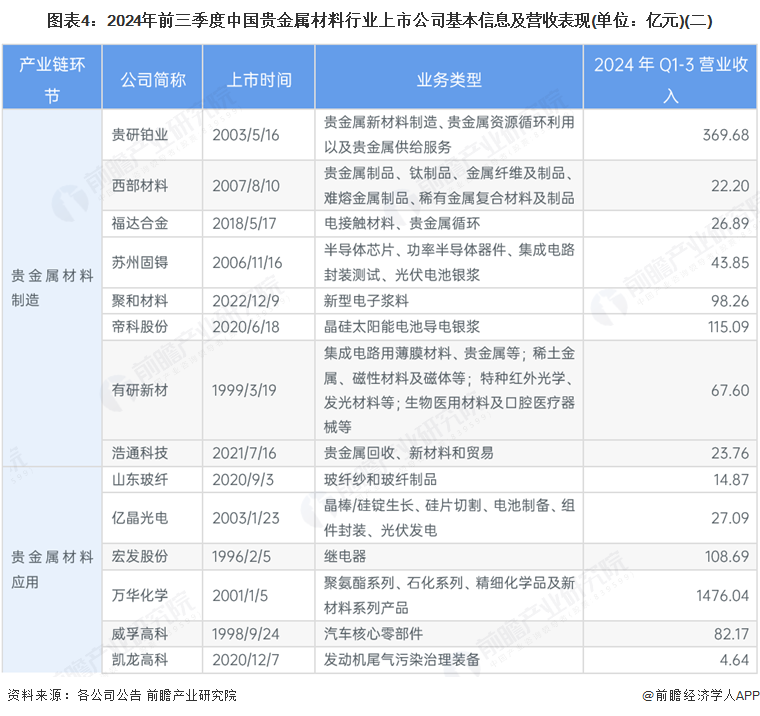The image size is (760, 716).
Task: Click revenue value '82.17'
Action: (731, 634)
